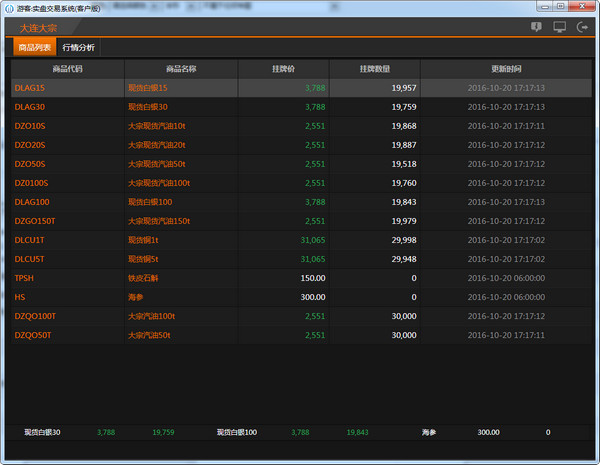
Task: Click product name 大宗汽油100t
Action: 152,316
